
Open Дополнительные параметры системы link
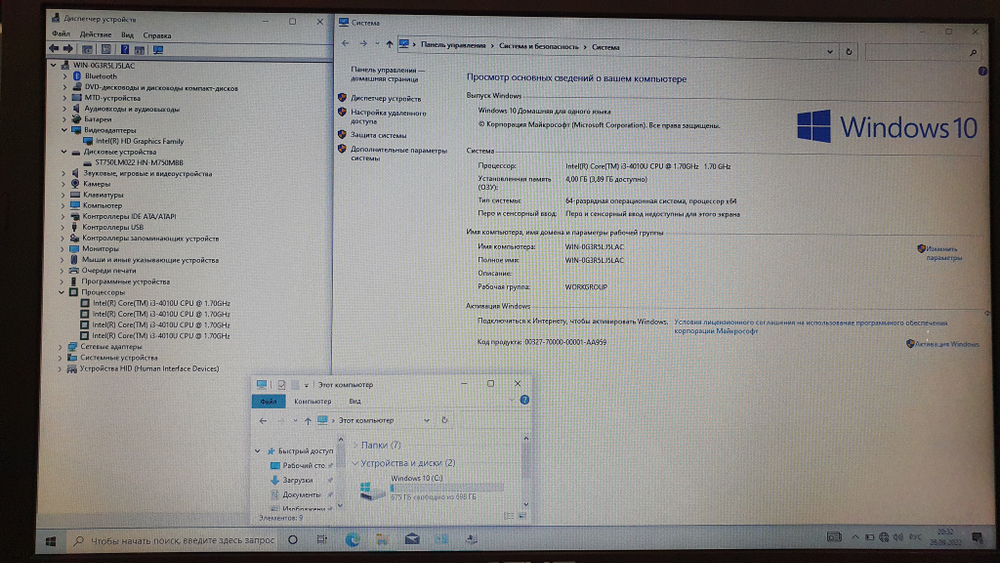click(399, 154)
